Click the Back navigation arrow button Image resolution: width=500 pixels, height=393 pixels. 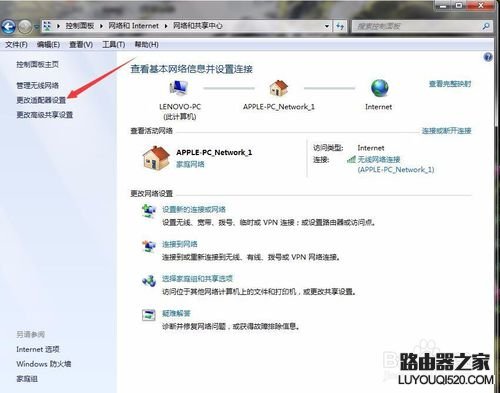tap(8, 27)
